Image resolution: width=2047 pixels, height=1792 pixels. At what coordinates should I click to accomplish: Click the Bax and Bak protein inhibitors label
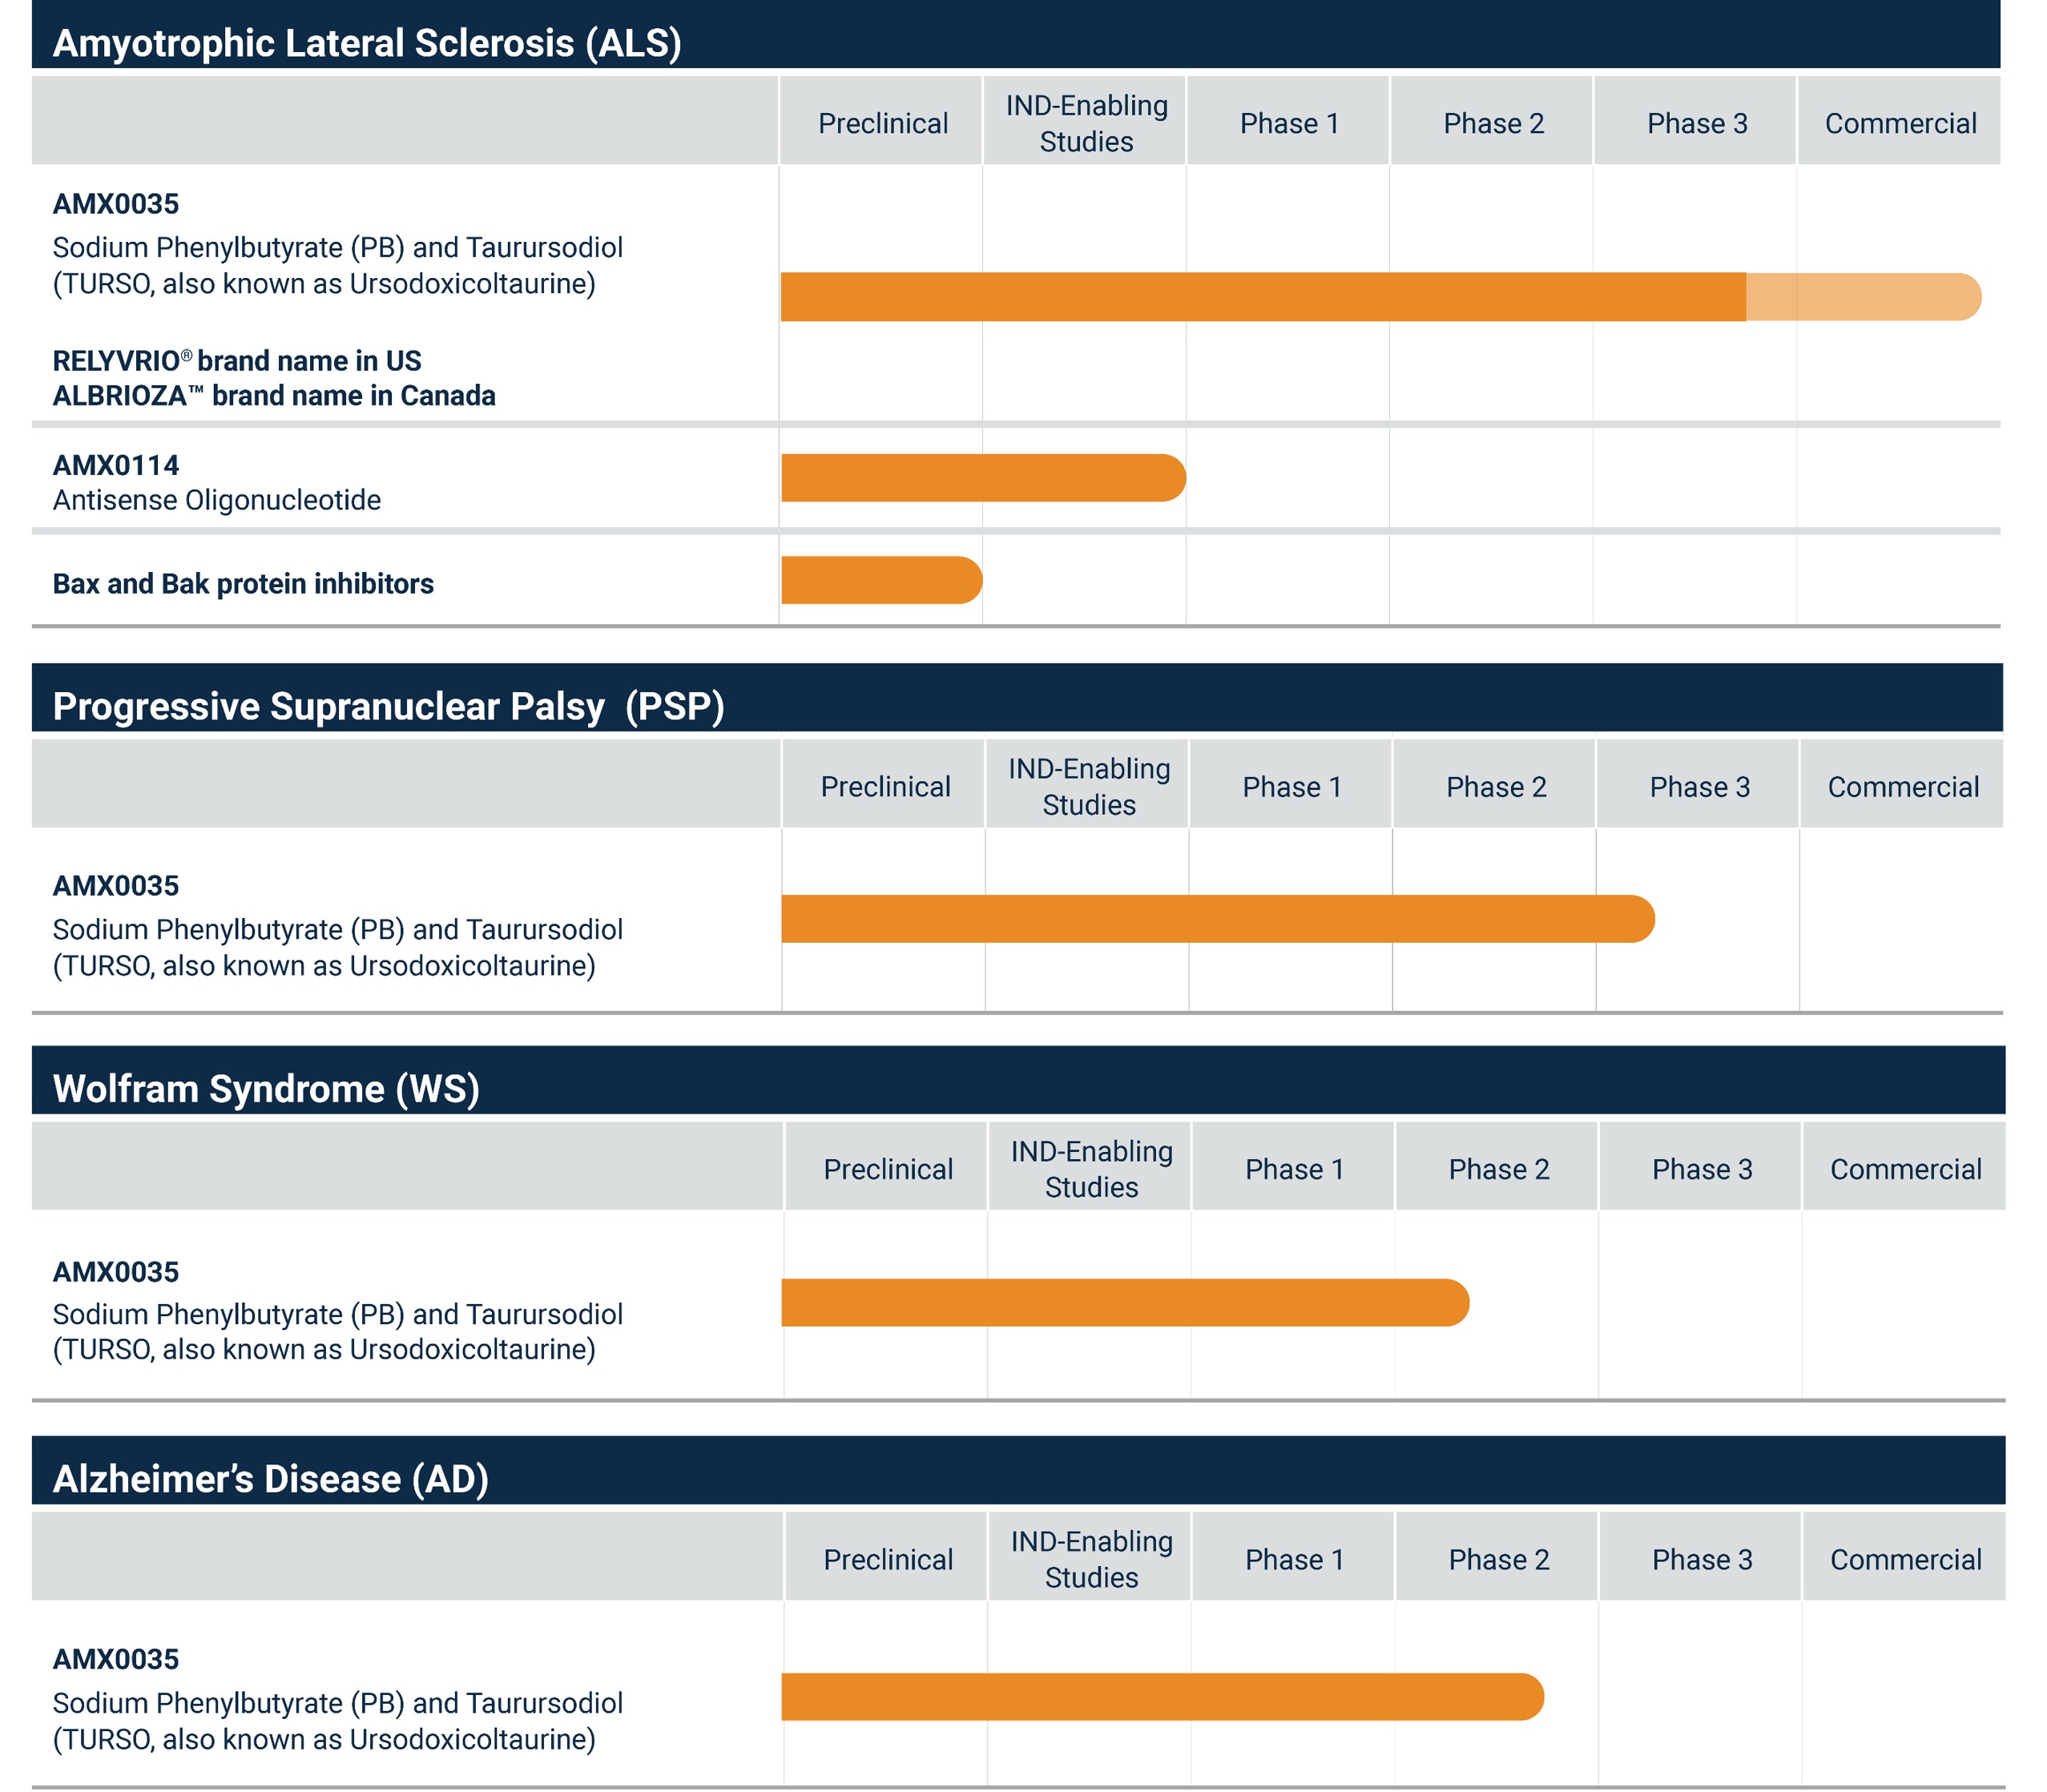[243, 584]
